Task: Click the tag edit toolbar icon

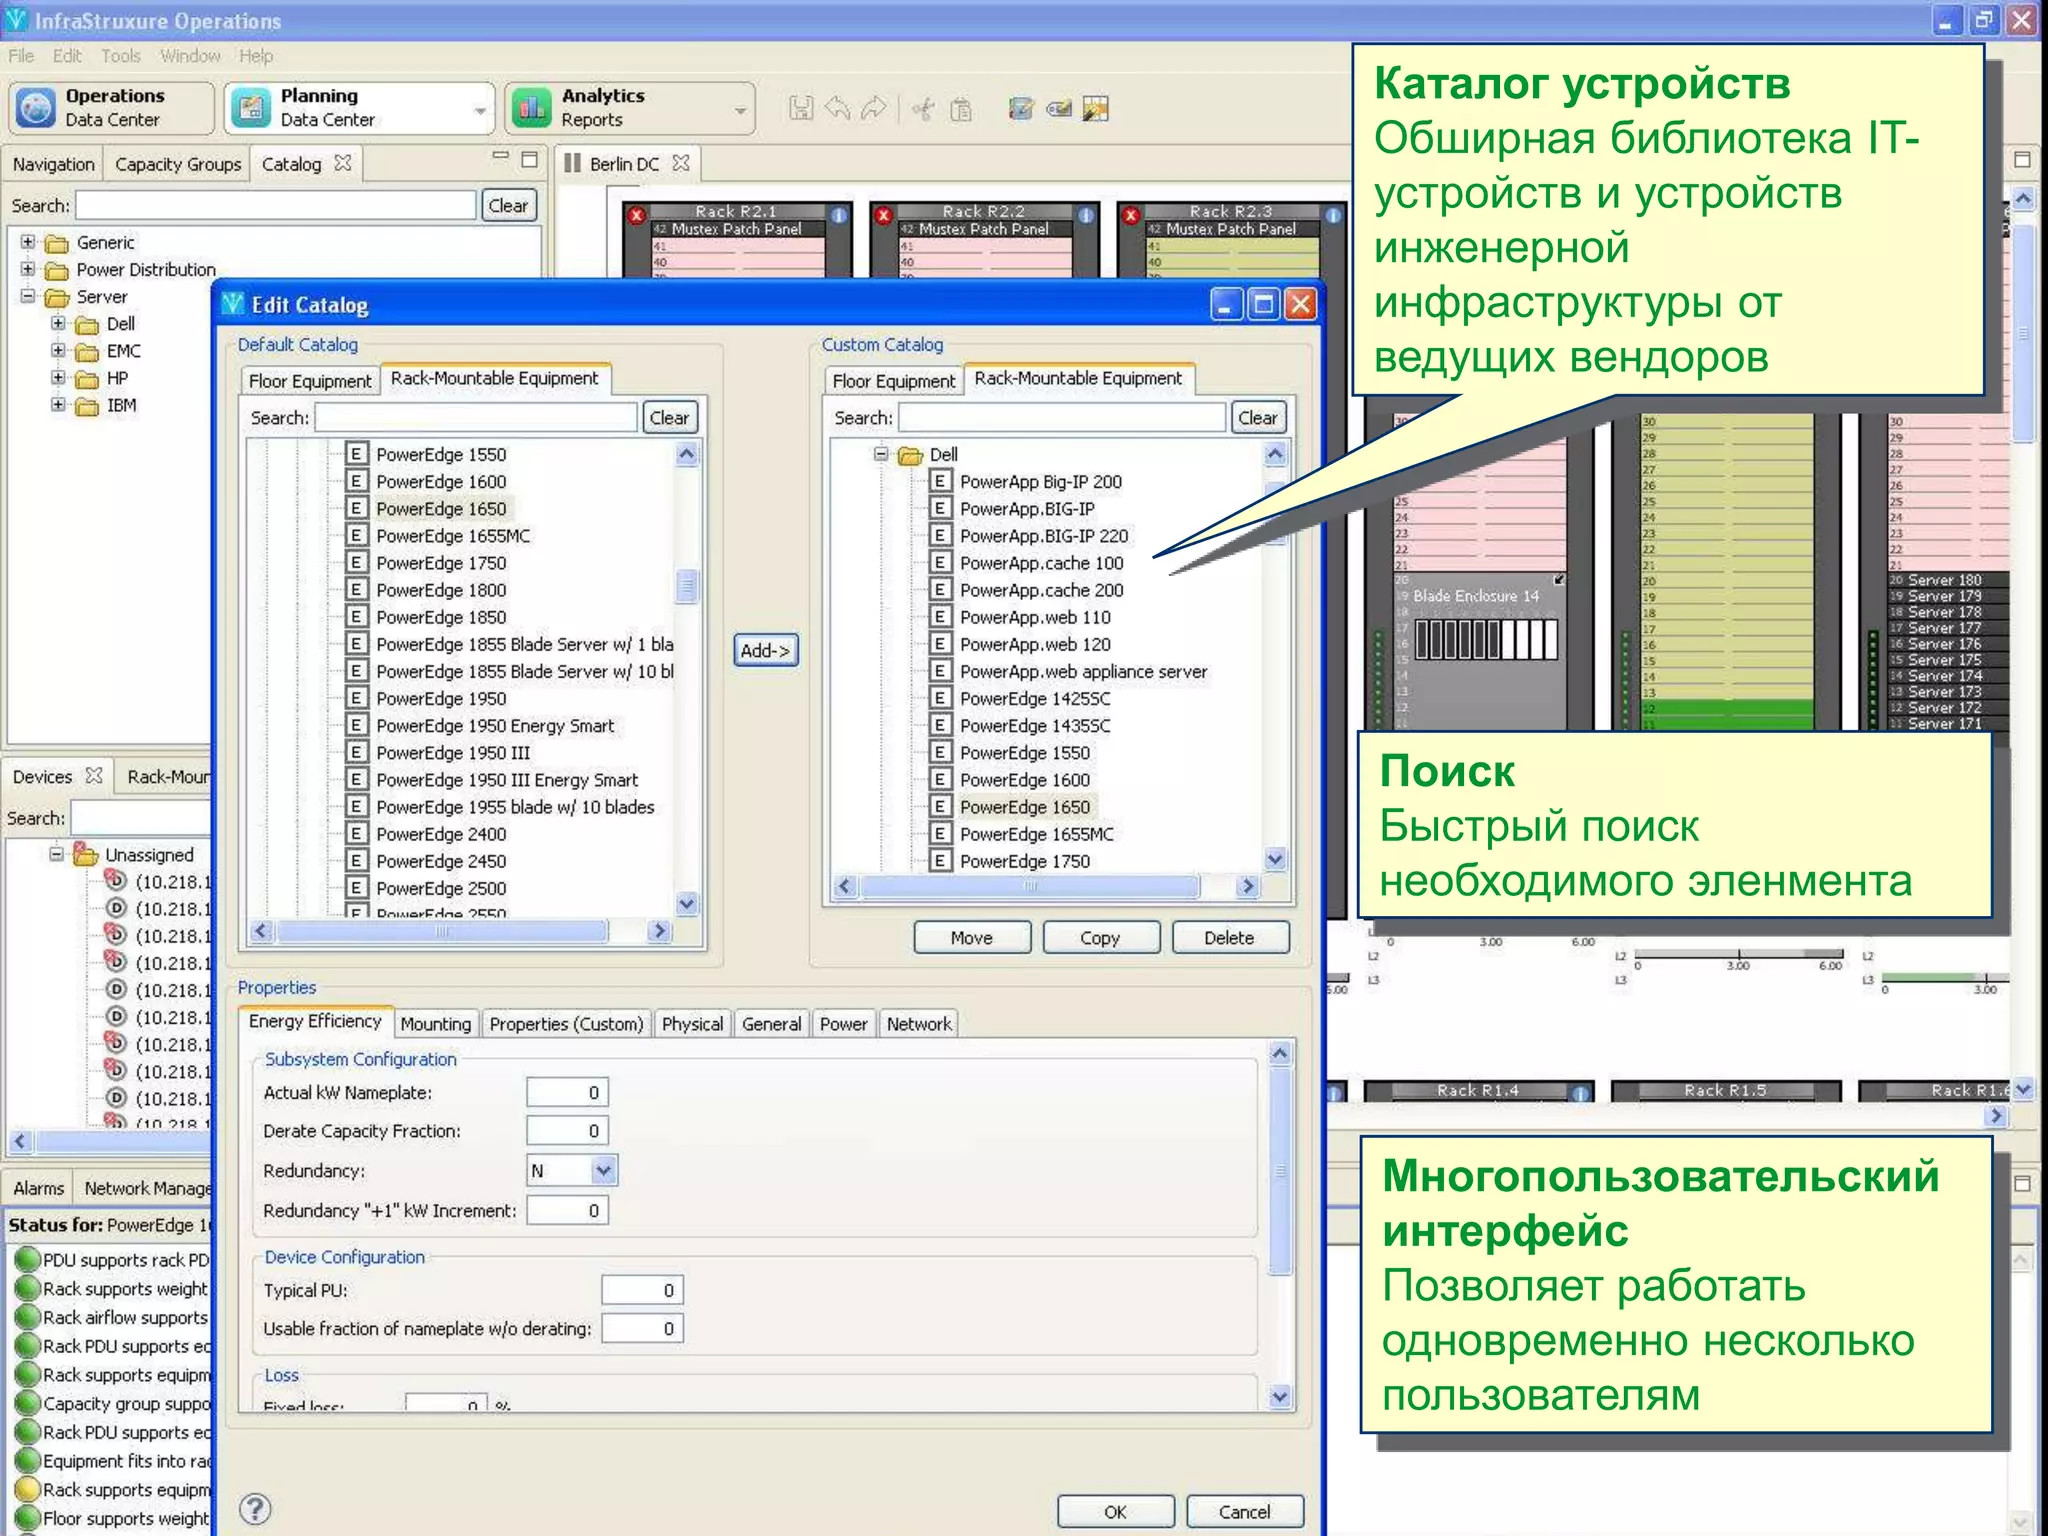Action: coord(1058,108)
